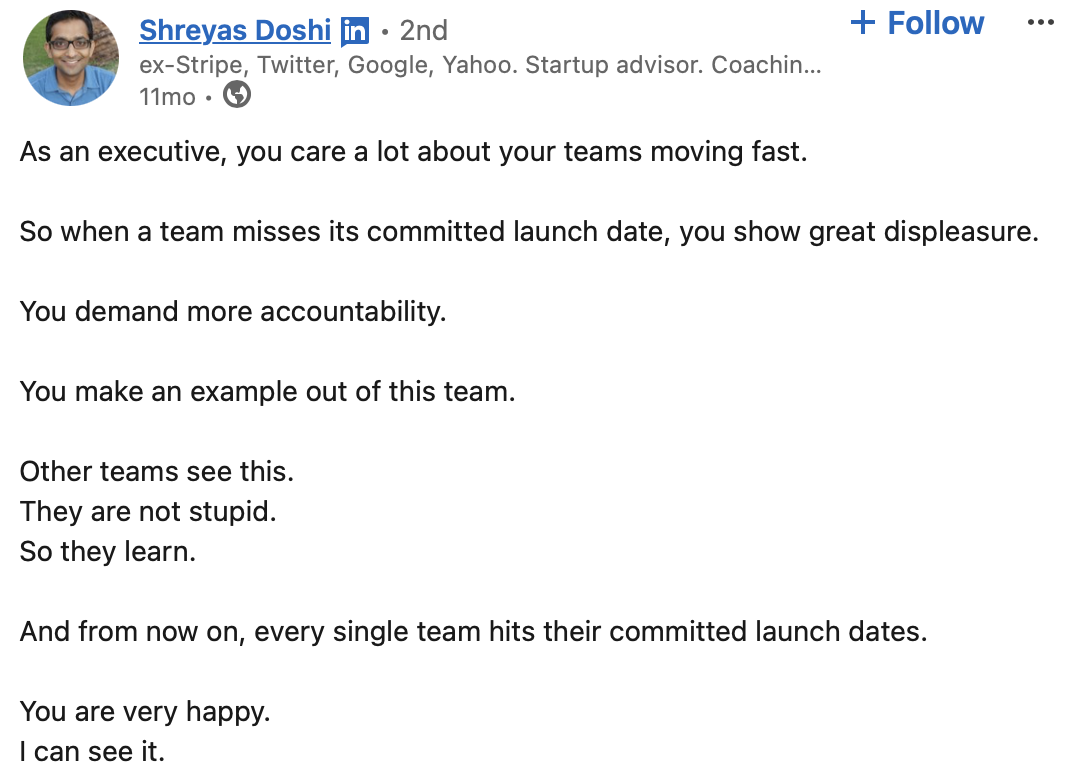
Task: Expand the full bio description text
Action: (x=480, y=65)
